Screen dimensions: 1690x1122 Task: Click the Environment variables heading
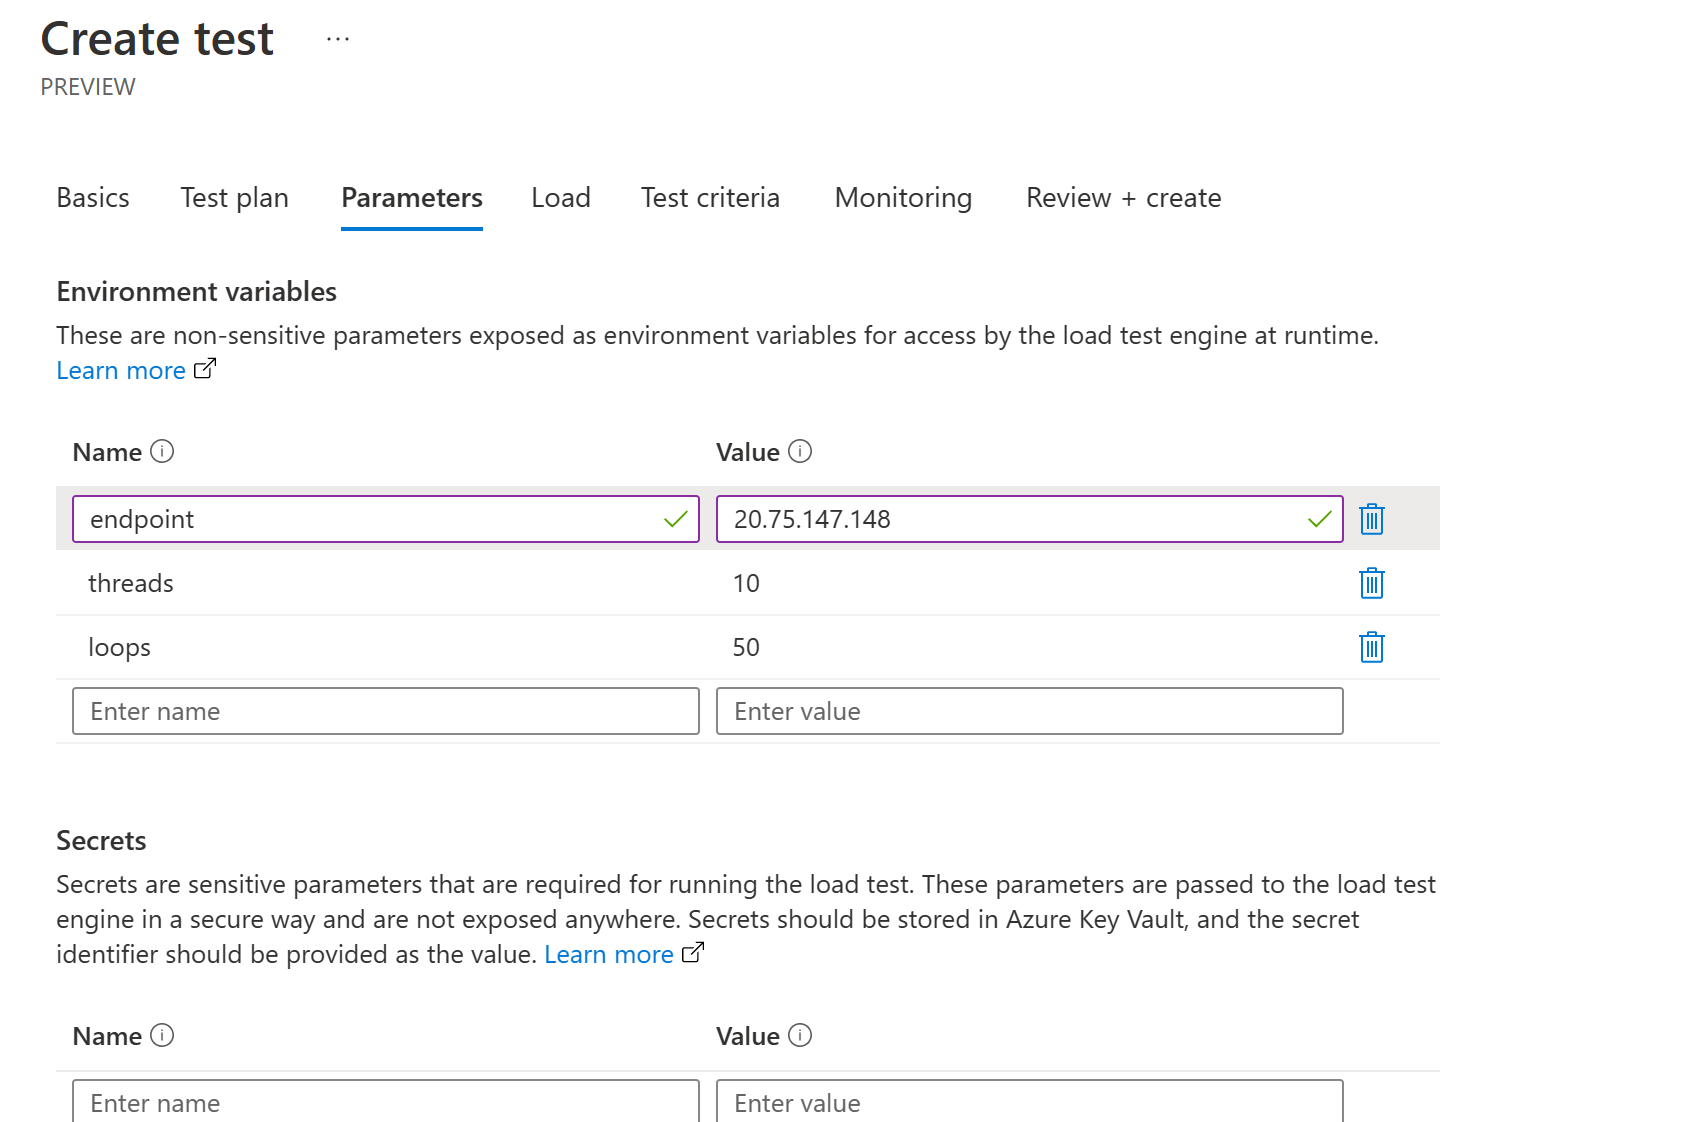pyautogui.click(x=196, y=292)
